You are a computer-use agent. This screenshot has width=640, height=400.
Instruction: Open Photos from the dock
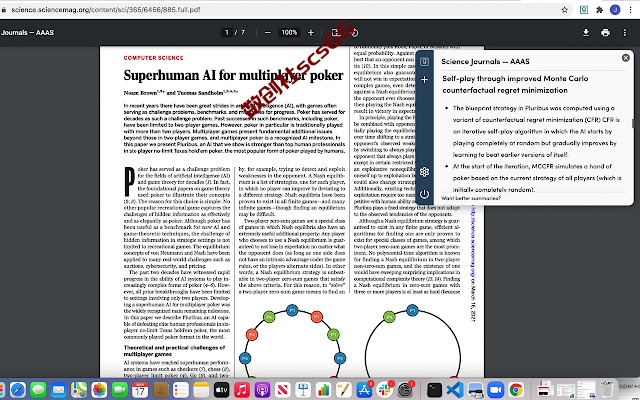coord(99,390)
